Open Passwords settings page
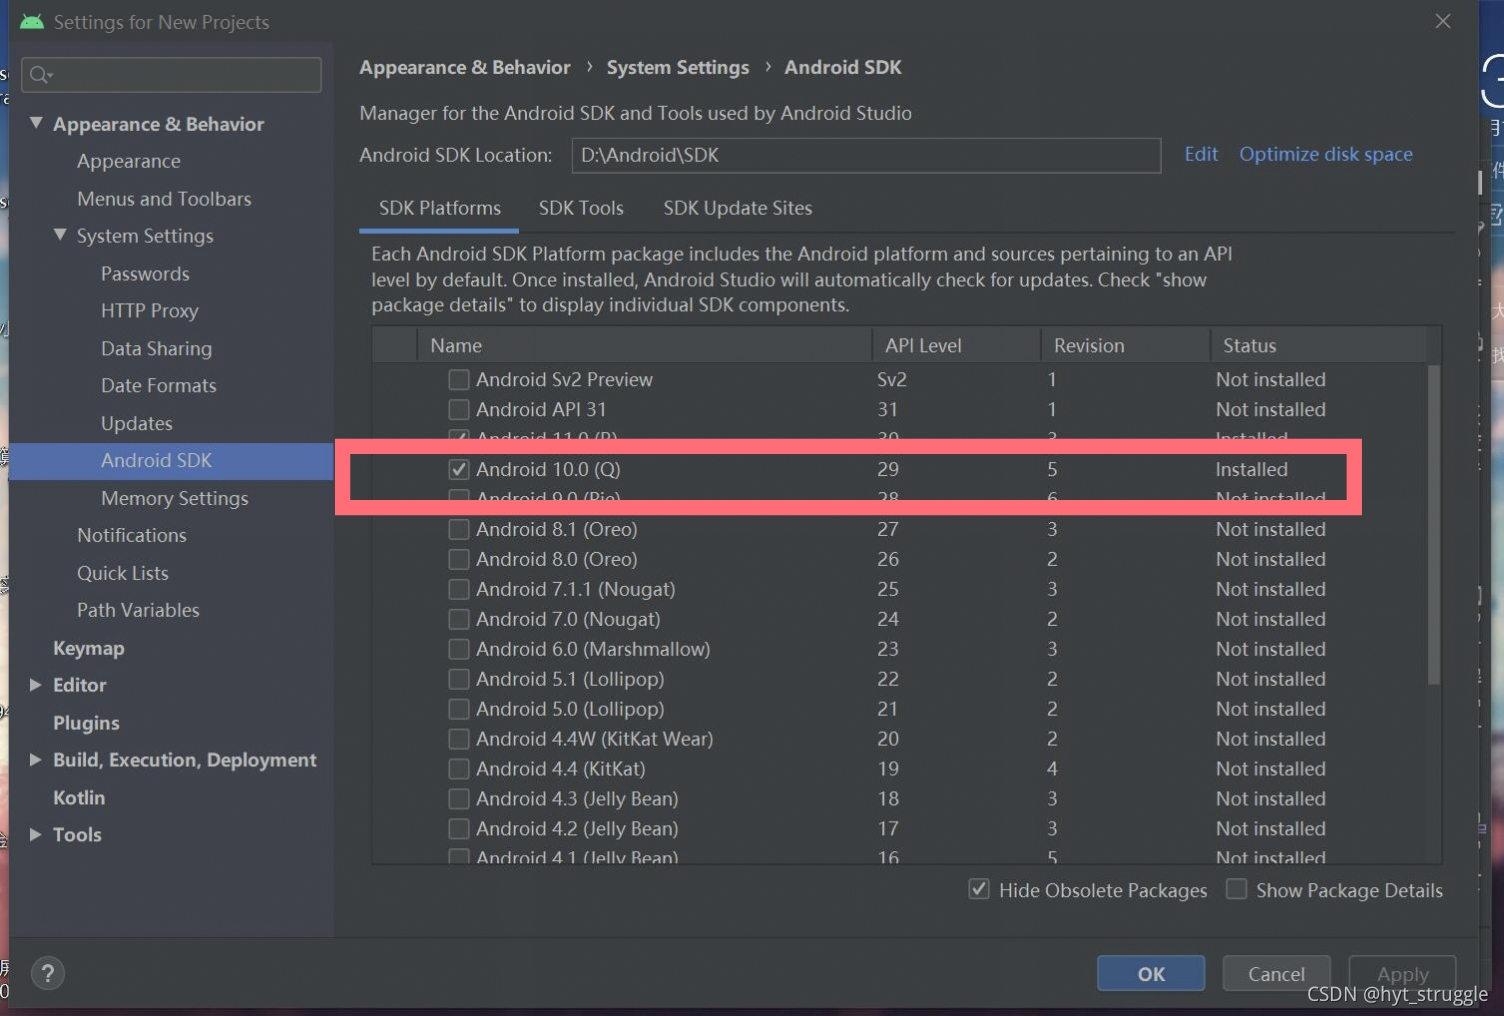Image resolution: width=1504 pixels, height=1016 pixels. click(145, 273)
